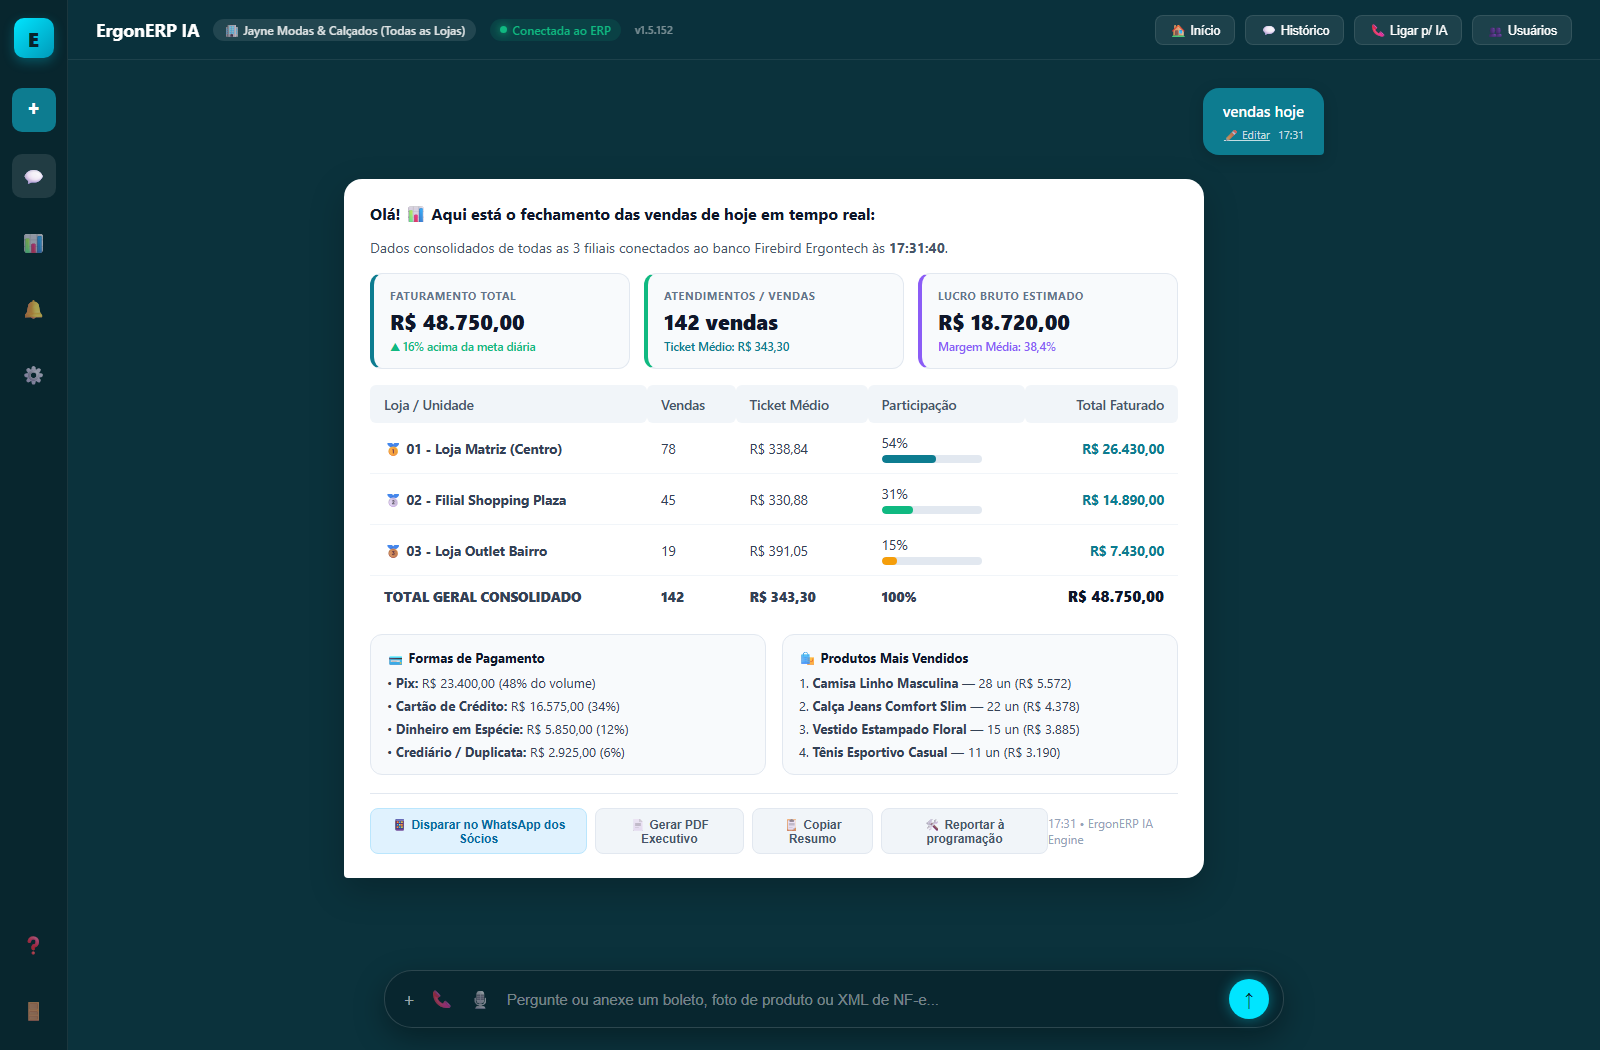Open the bar chart reports sidebar icon
Image resolution: width=1600 pixels, height=1050 pixels.
[x=34, y=243]
